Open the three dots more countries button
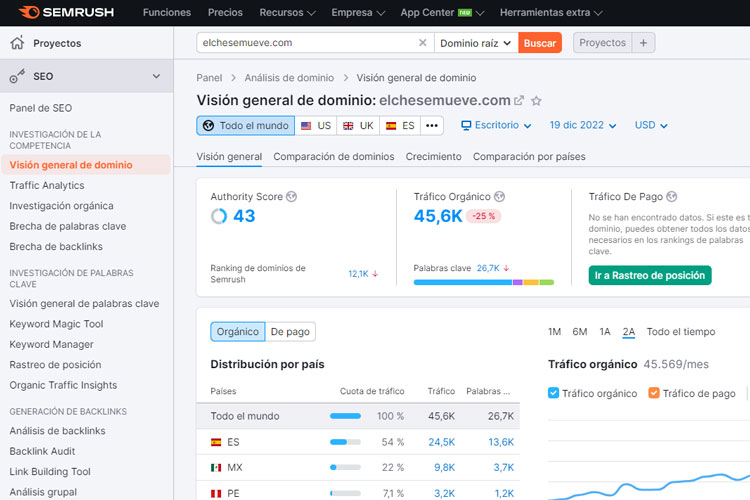750x500 pixels. click(432, 125)
